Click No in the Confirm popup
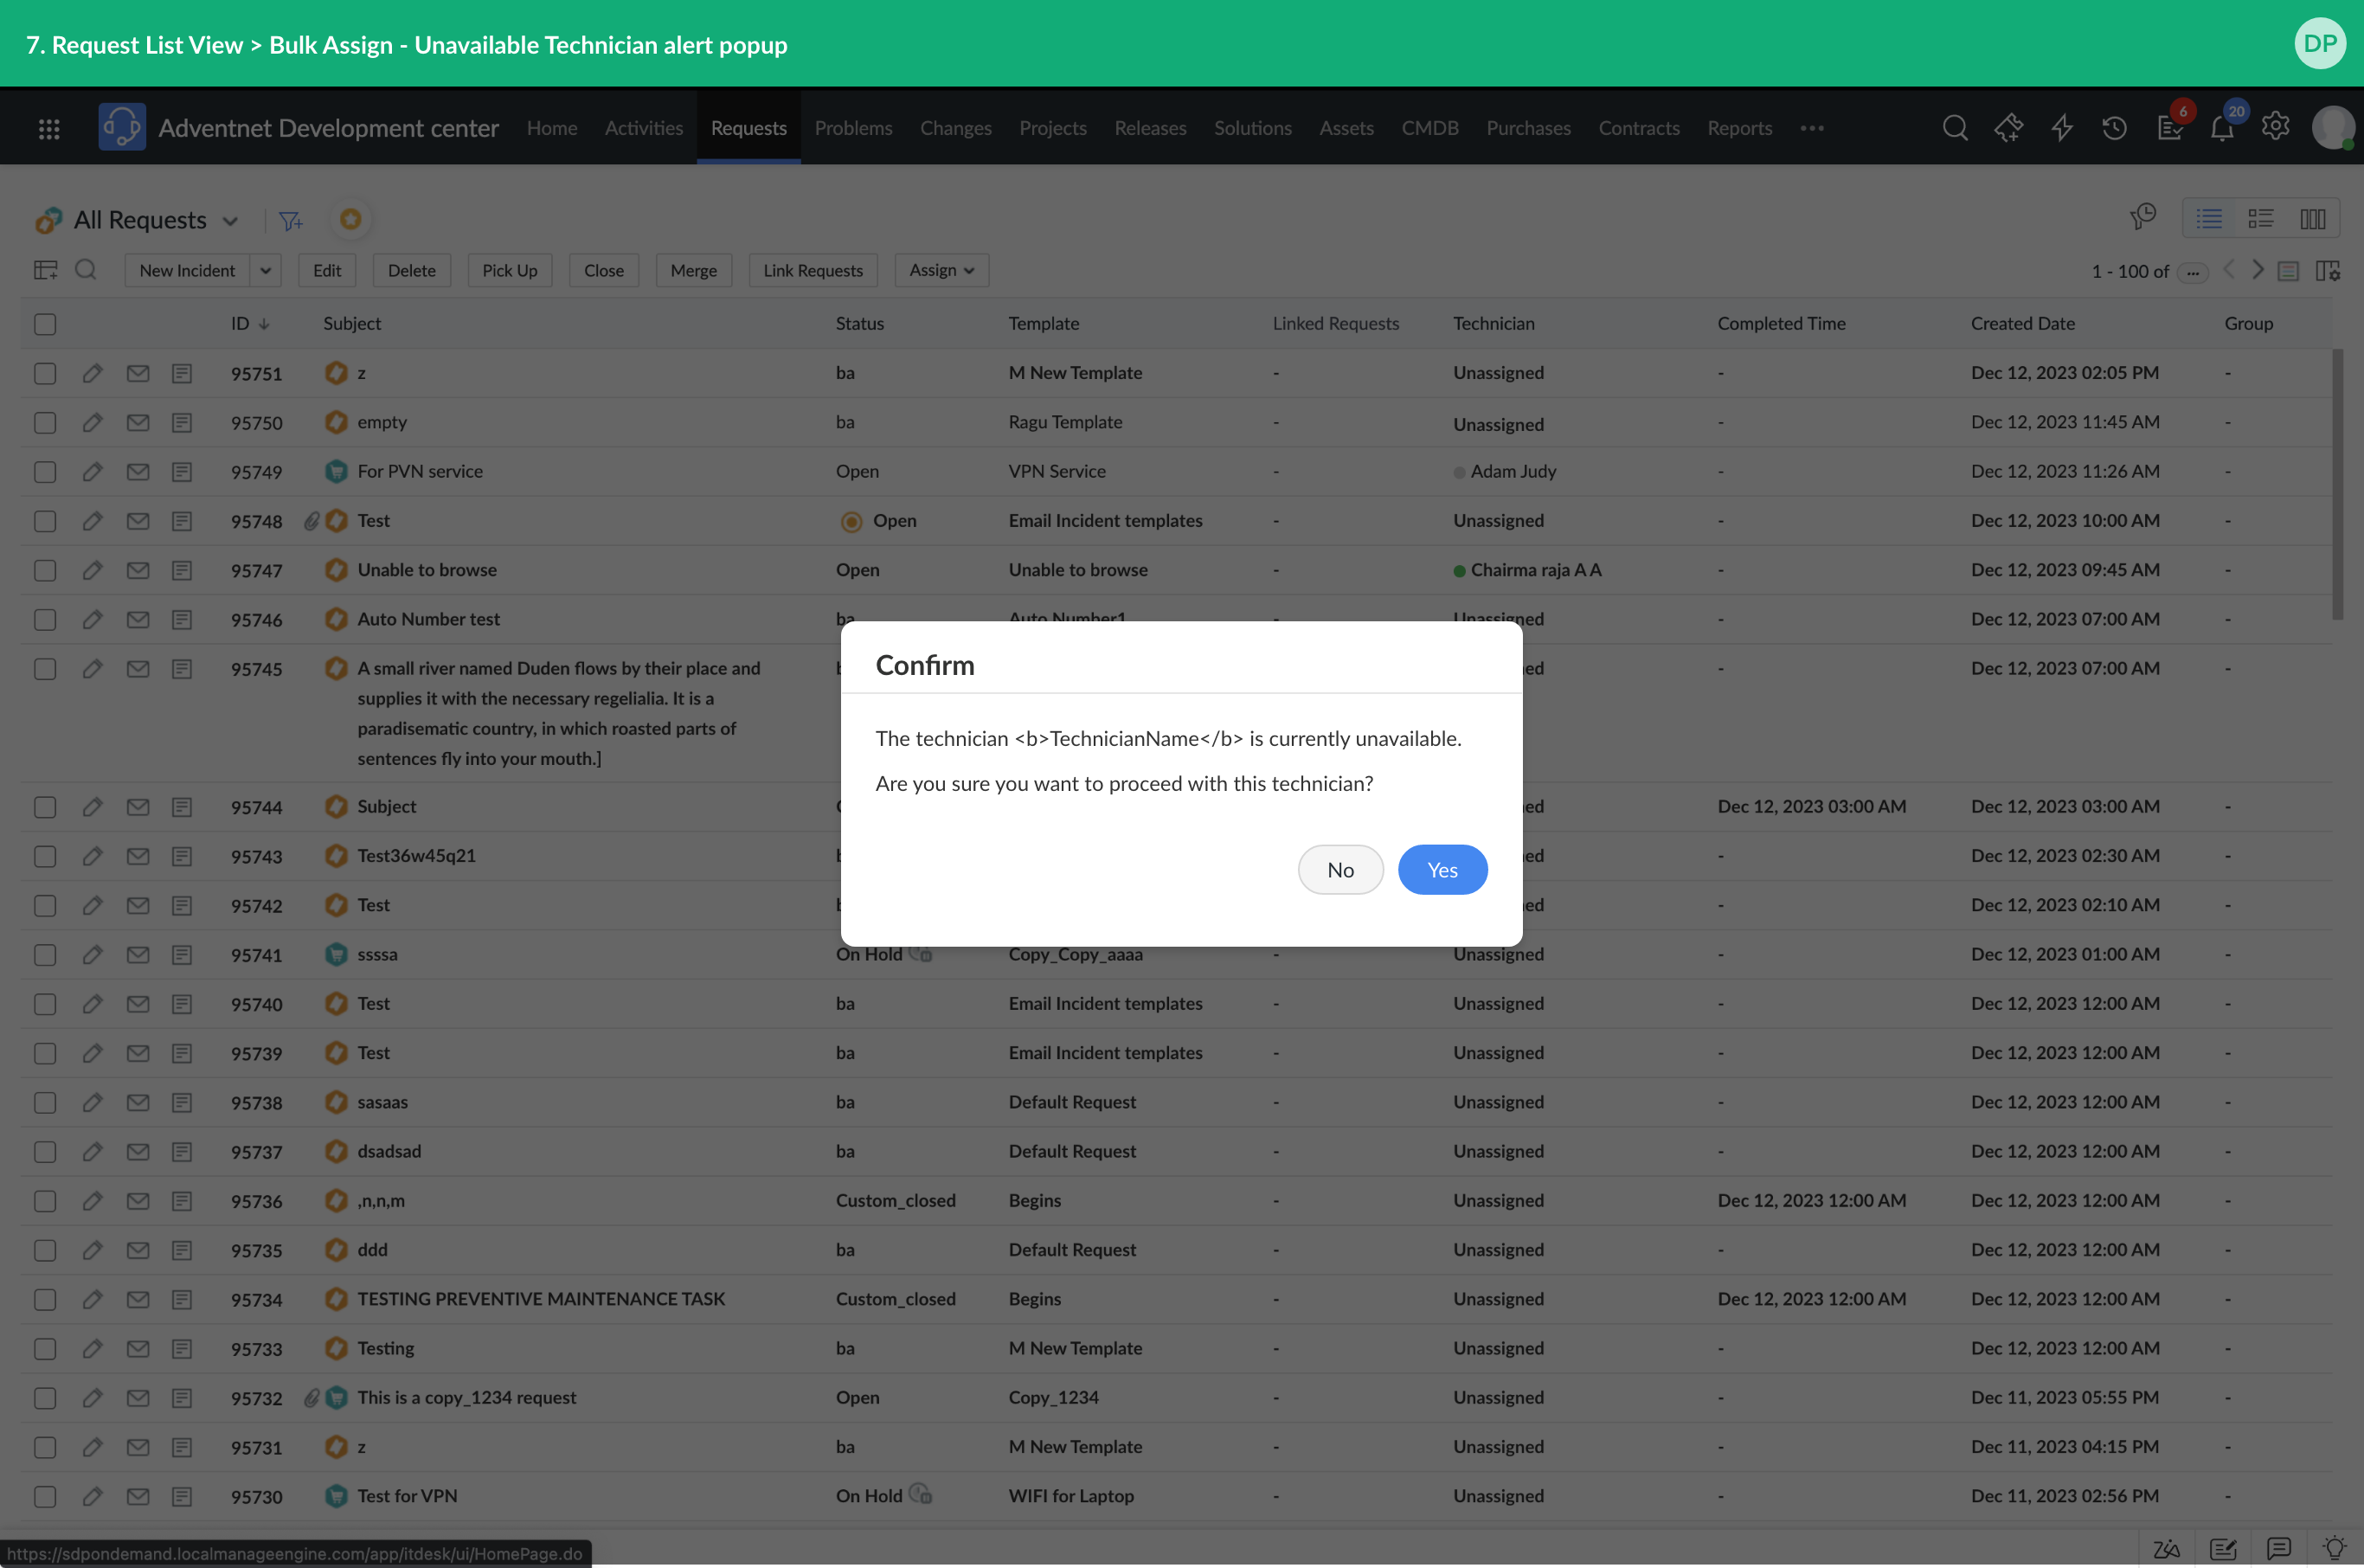2364x1568 pixels. click(x=1339, y=869)
